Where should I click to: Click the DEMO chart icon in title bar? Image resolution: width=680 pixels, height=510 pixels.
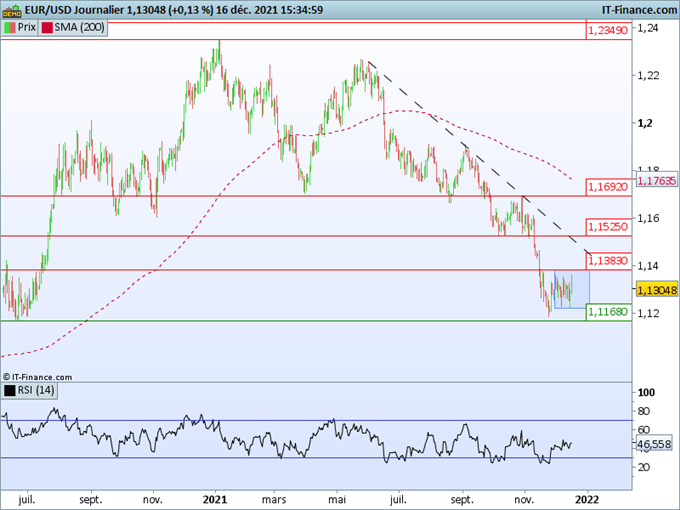pos(12,10)
